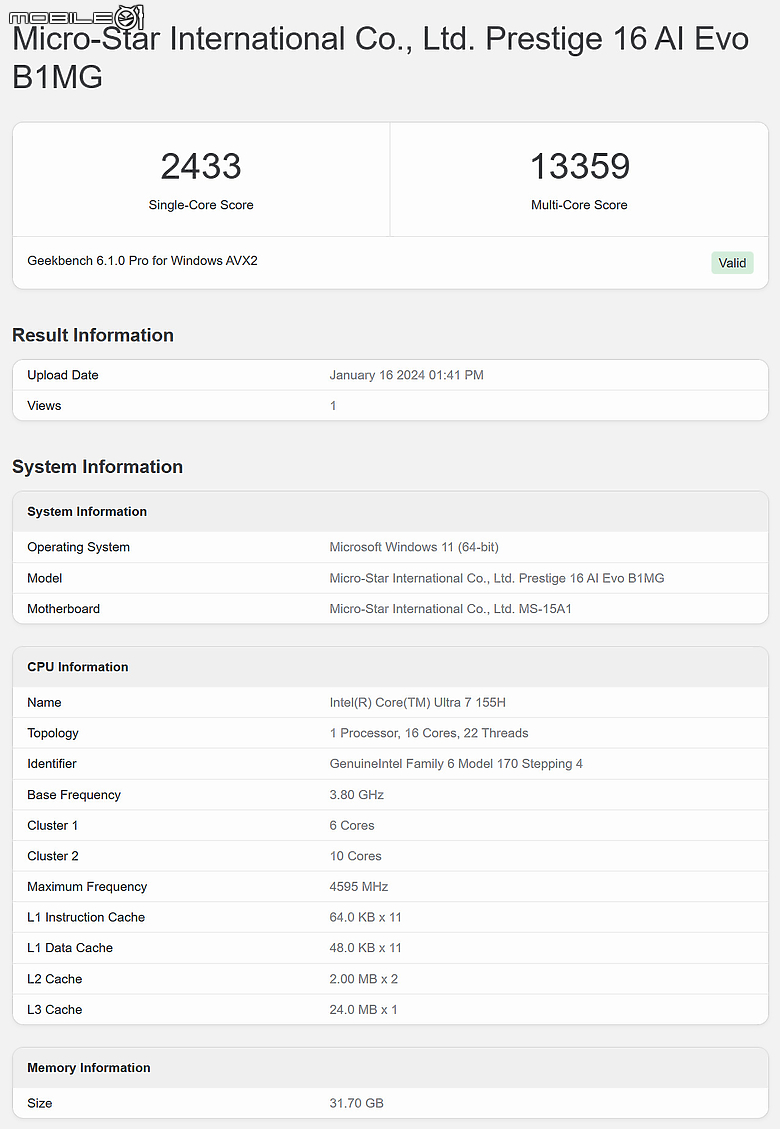Click the Mobile01 watermark logo

pos(76,16)
